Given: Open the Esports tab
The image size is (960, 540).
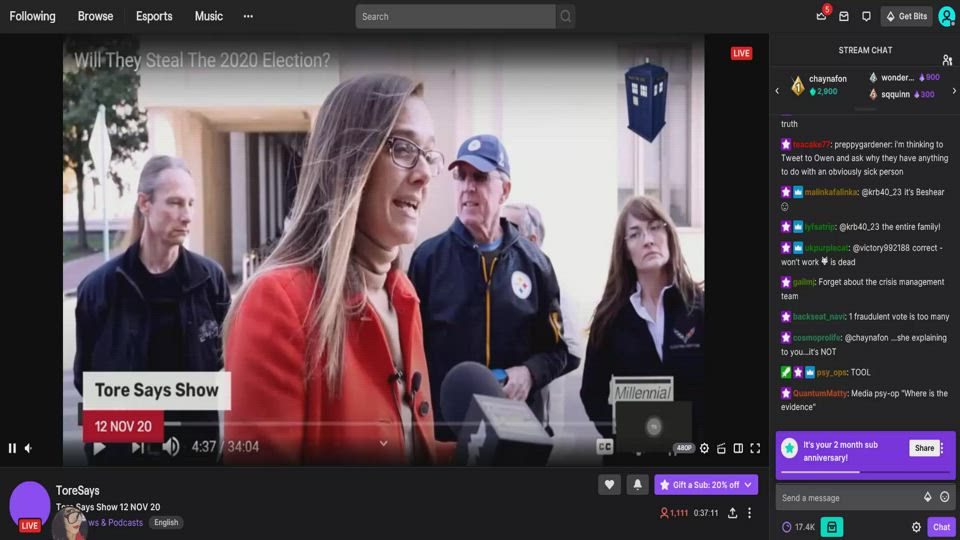Looking at the screenshot, I should [x=154, y=16].
